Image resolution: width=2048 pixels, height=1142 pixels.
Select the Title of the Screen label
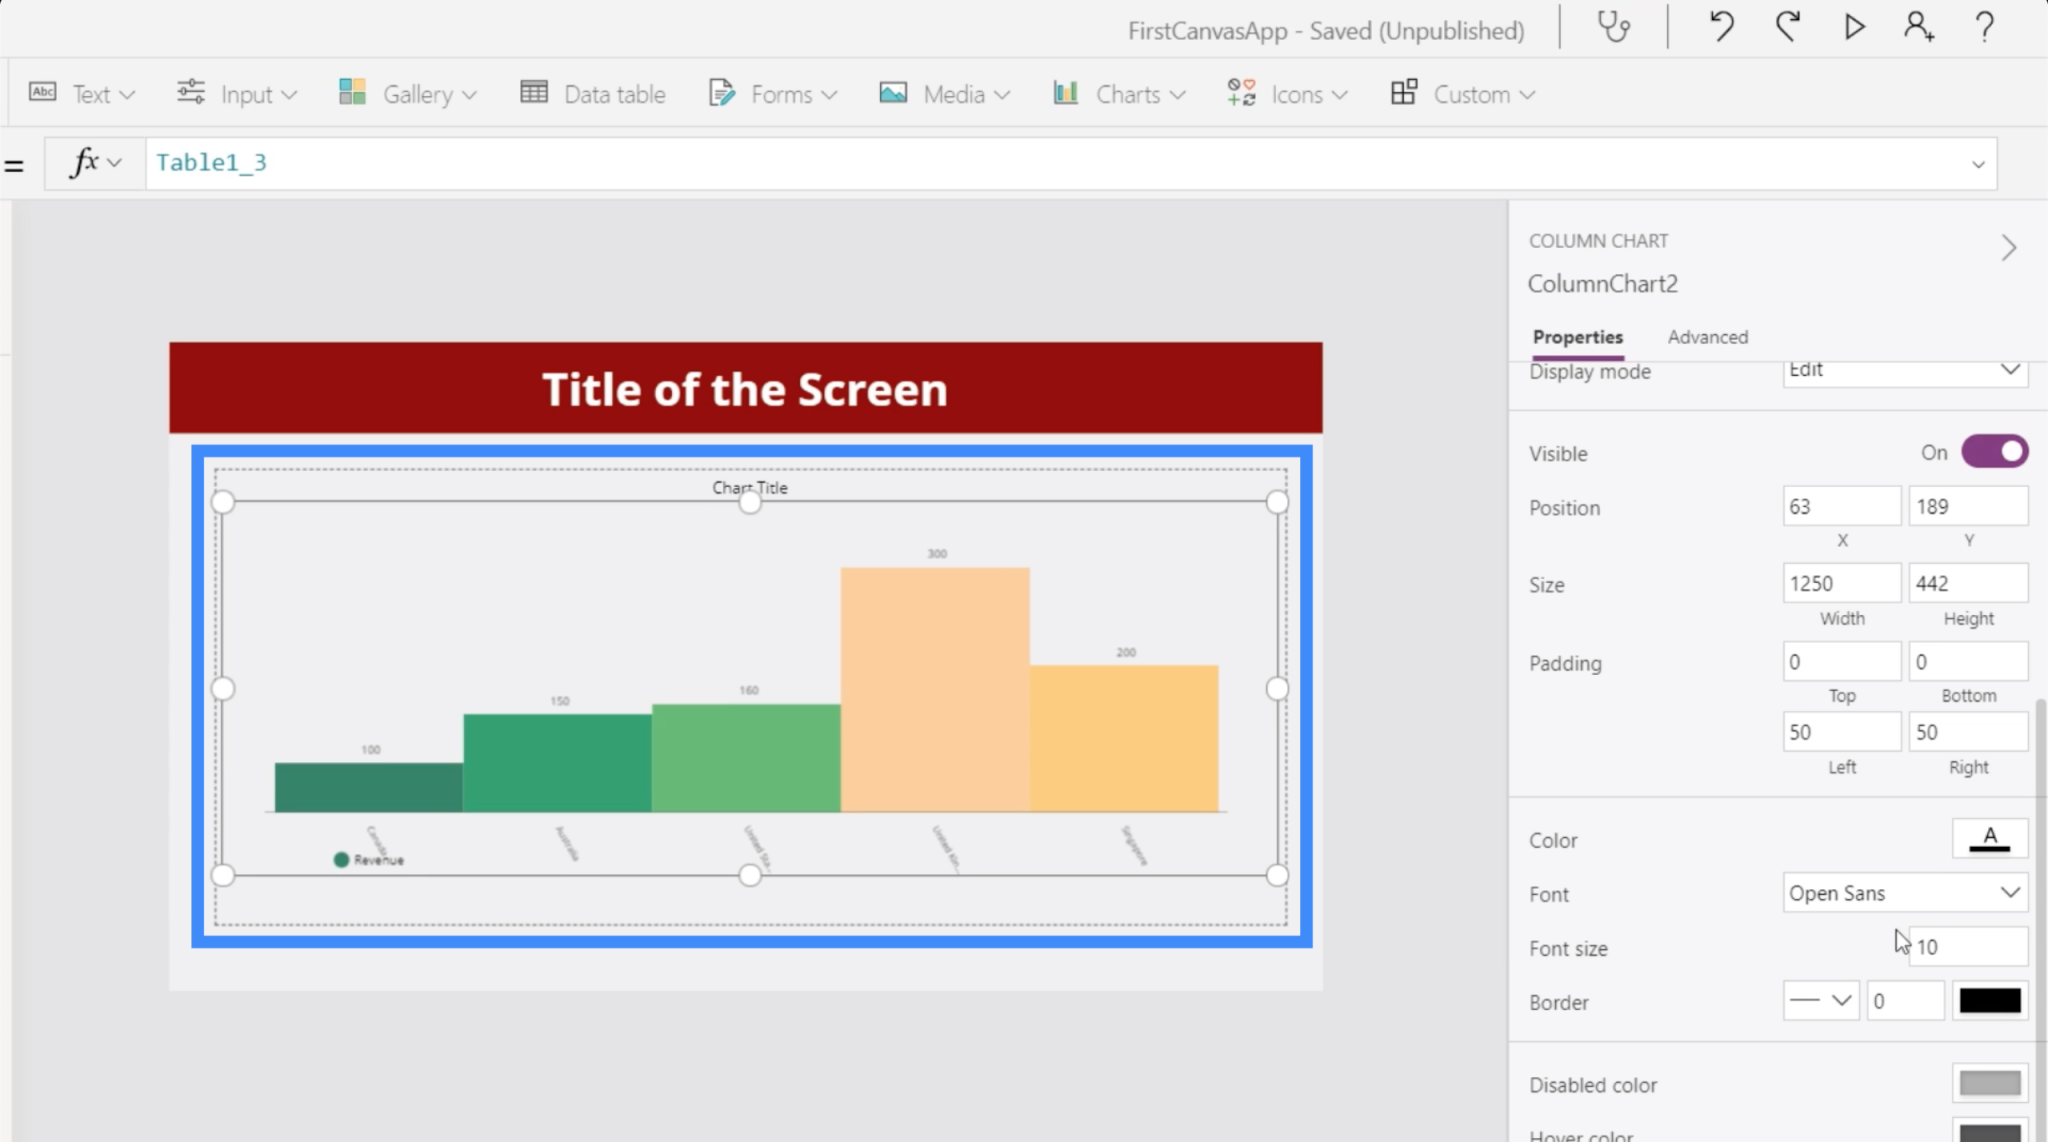[x=745, y=389]
